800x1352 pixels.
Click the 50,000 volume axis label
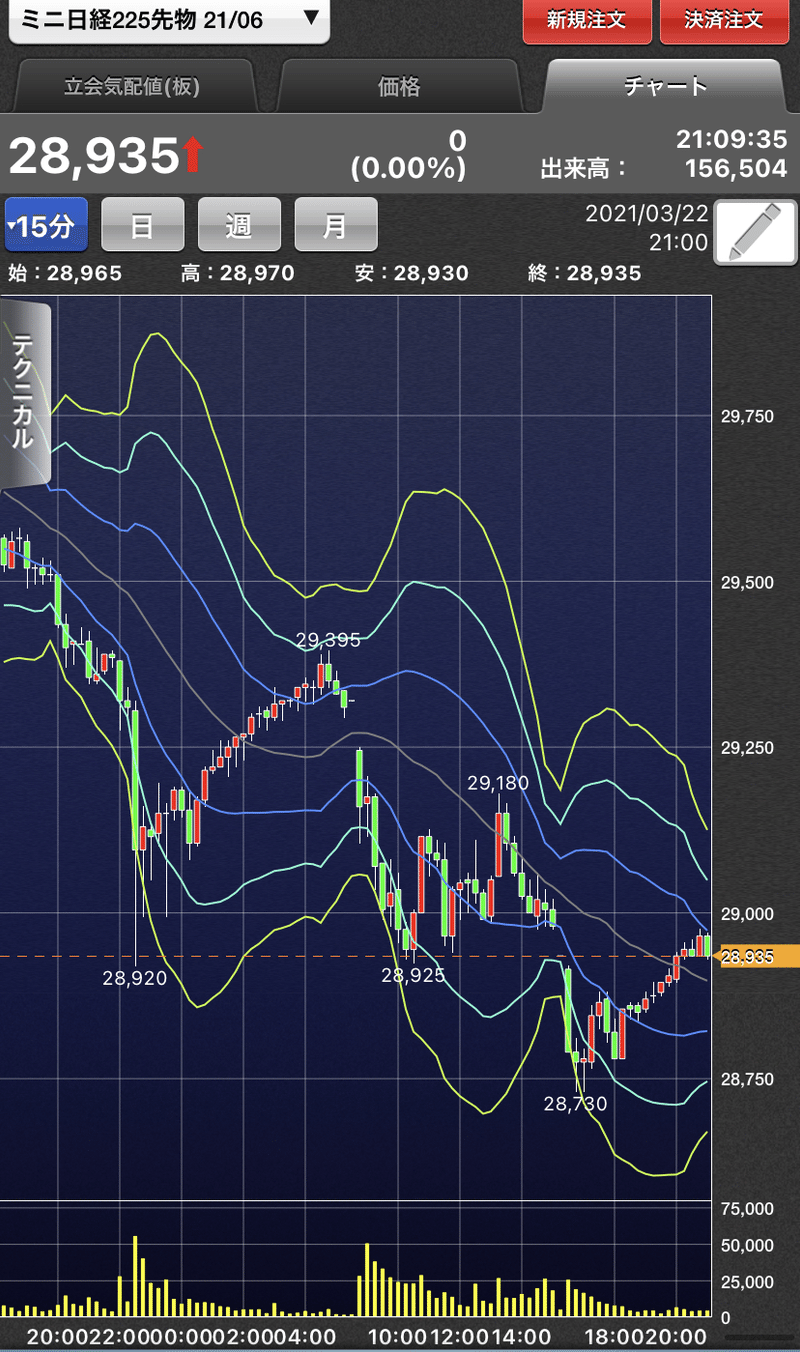point(747,1245)
